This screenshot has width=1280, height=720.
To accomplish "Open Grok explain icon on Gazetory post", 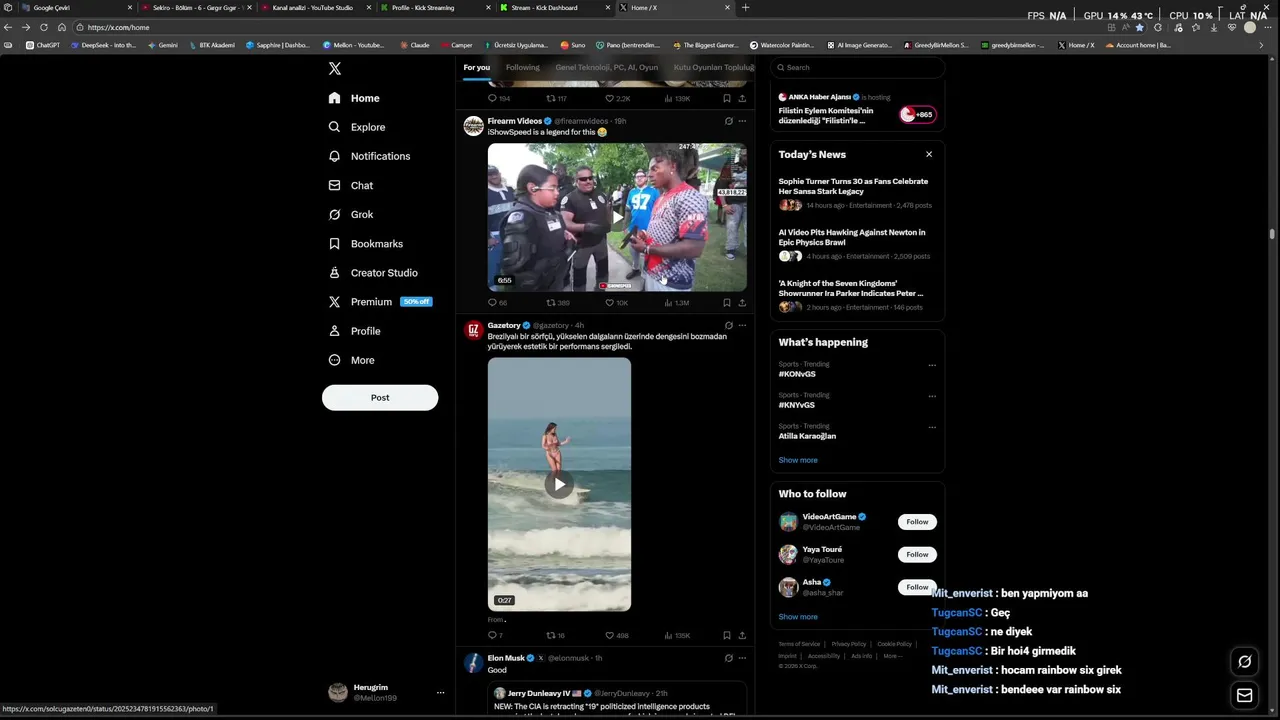I will (x=728, y=325).
